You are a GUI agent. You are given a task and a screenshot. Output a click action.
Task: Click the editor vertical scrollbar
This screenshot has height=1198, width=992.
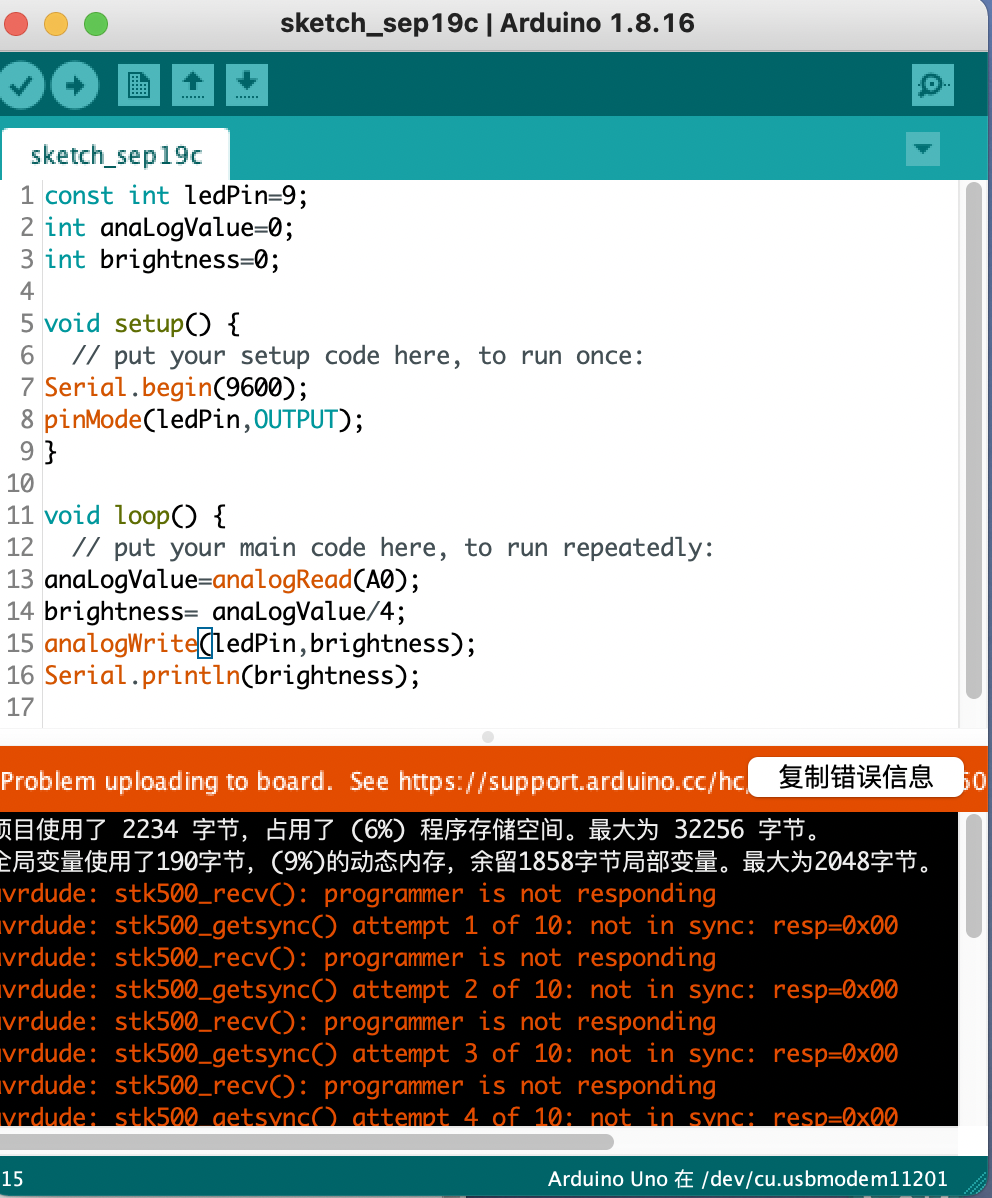pos(974,441)
